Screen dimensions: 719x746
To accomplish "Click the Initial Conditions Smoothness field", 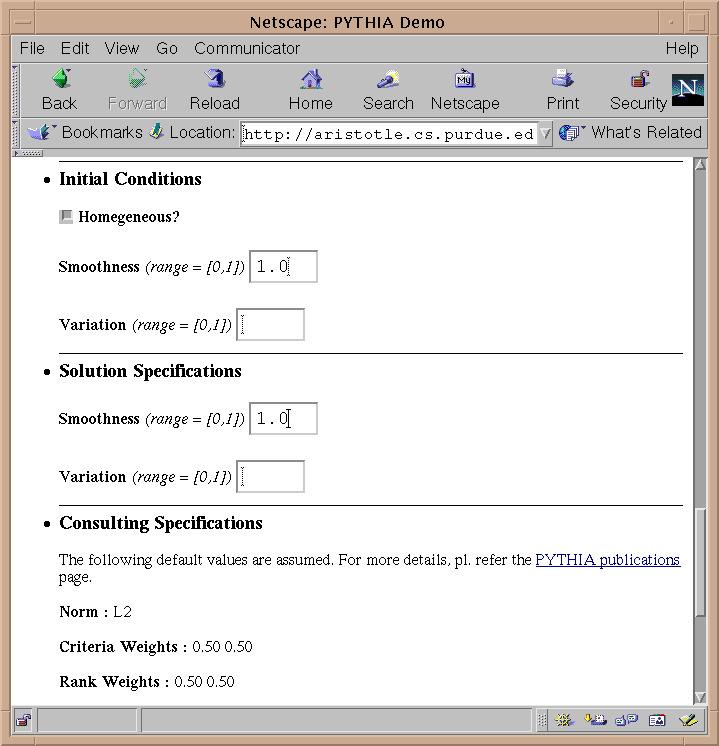I will coord(283,266).
